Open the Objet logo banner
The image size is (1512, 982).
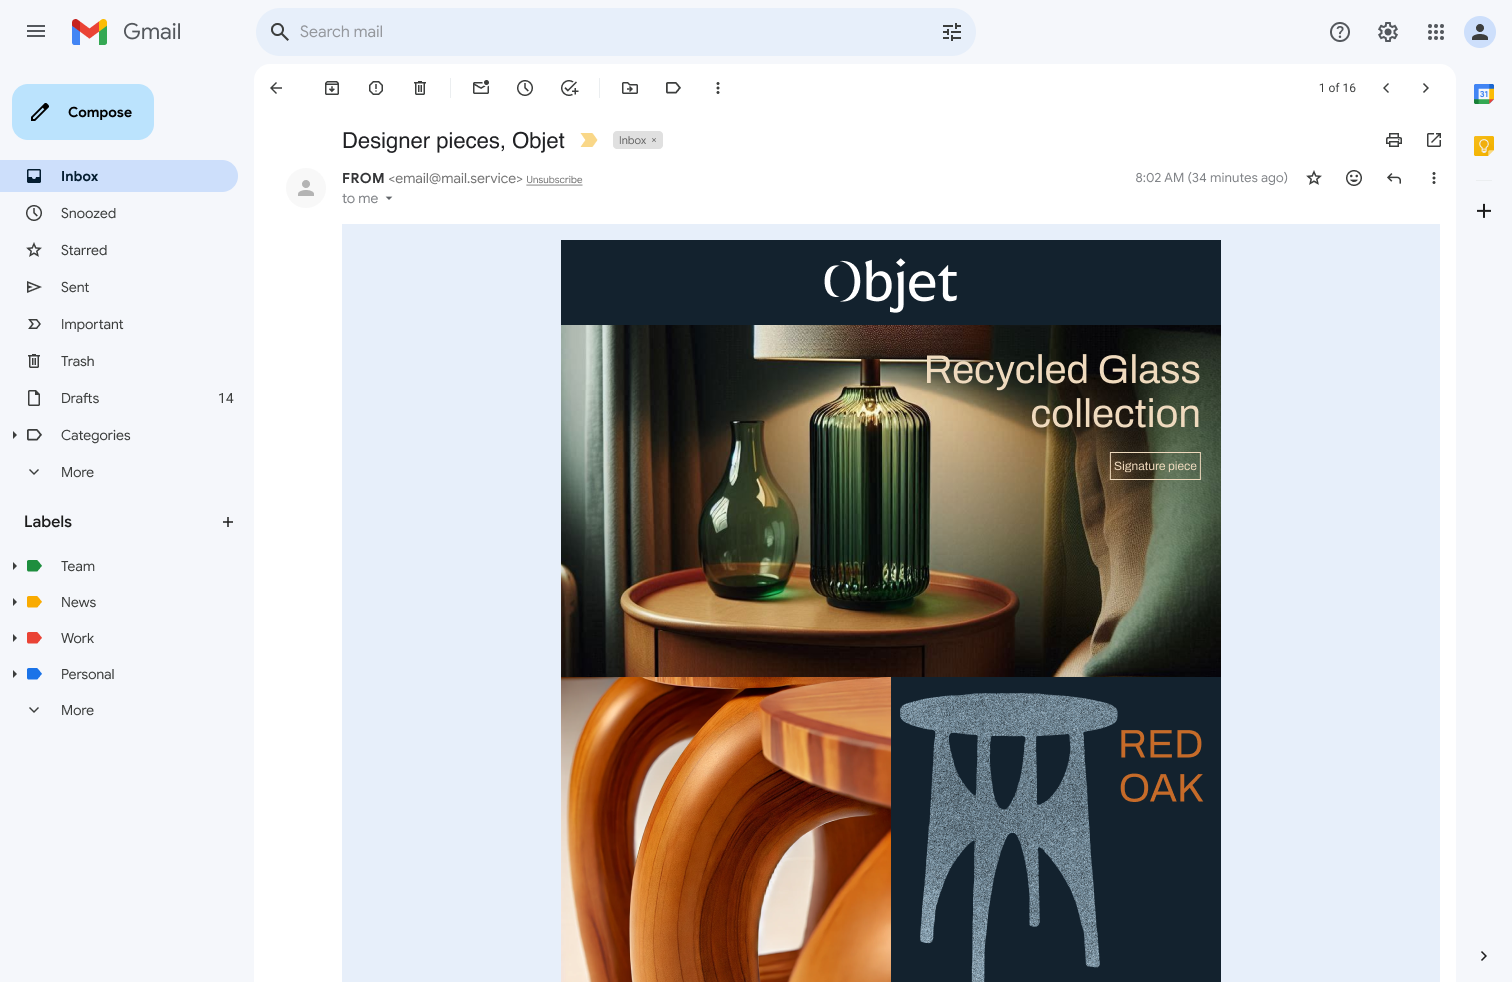[891, 282]
